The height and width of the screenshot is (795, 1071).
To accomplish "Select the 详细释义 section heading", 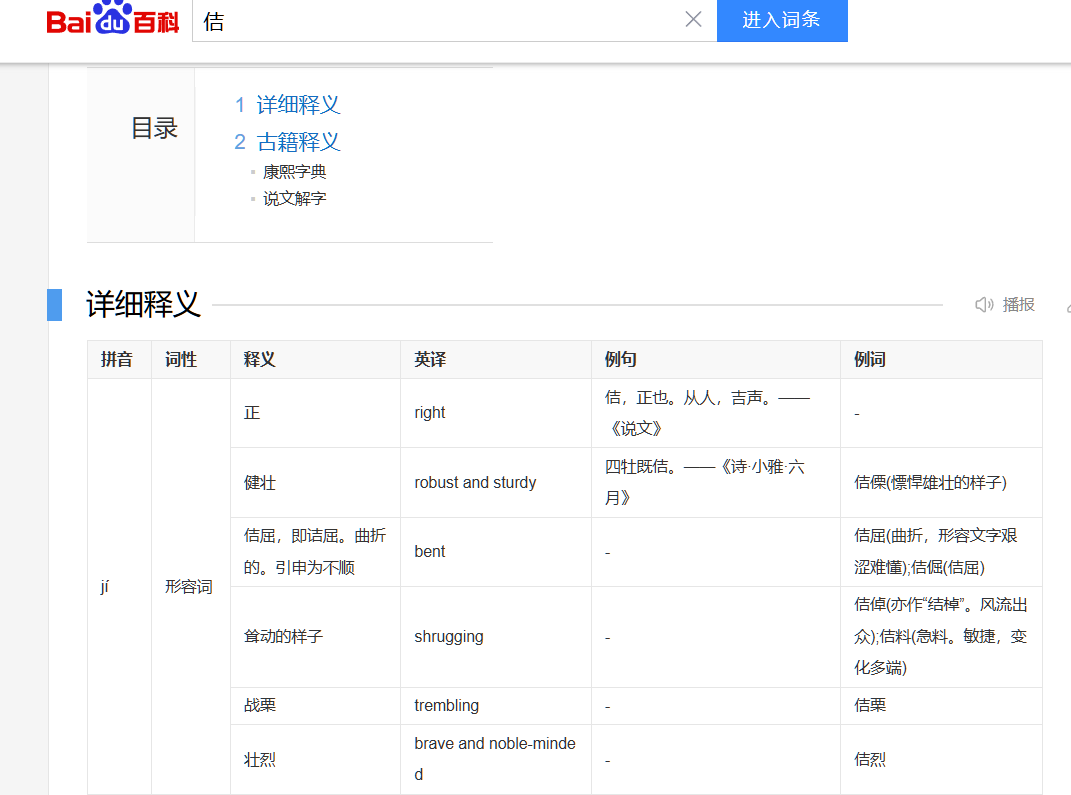I will 143,304.
